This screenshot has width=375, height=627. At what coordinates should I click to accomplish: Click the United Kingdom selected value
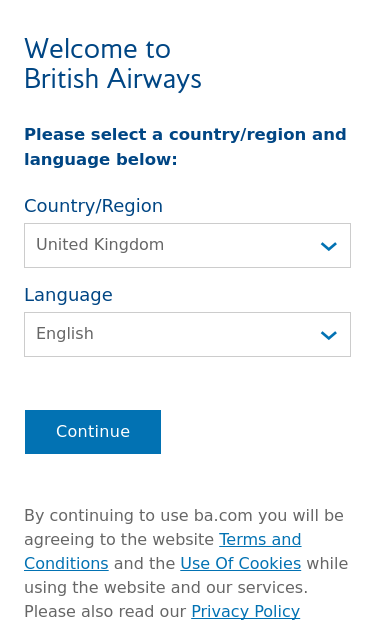pyautogui.click(x=100, y=245)
